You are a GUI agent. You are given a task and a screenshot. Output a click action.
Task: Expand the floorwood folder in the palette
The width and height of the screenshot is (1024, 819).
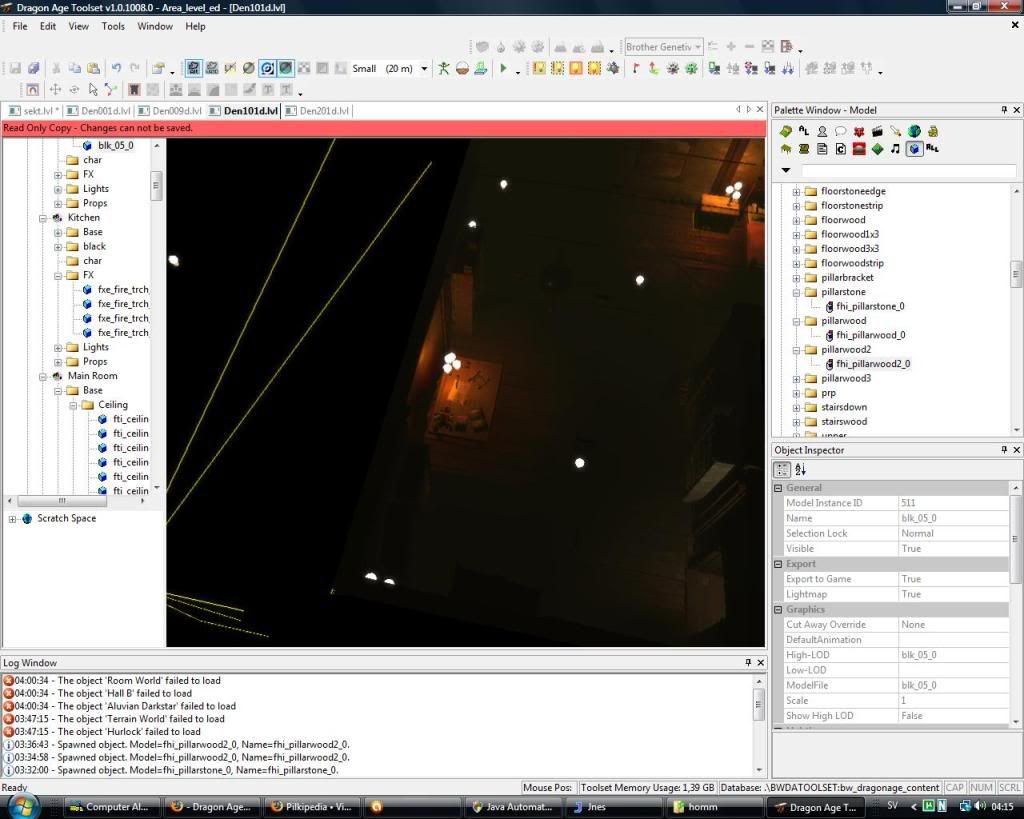coord(797,220)
